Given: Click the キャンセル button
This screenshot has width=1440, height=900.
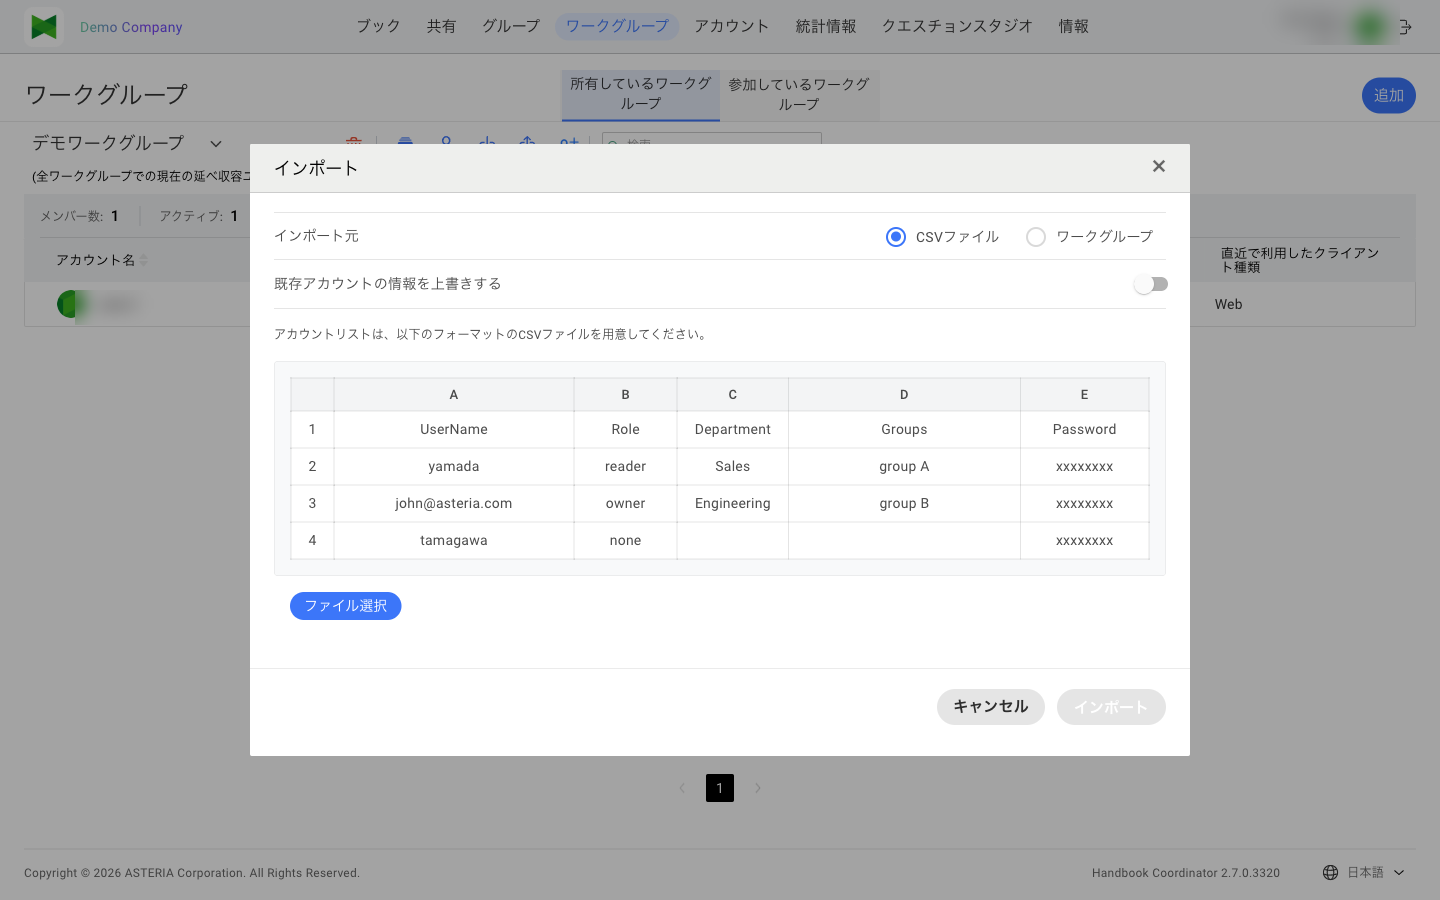Looking at the screenshot, I should coord(990,707).
